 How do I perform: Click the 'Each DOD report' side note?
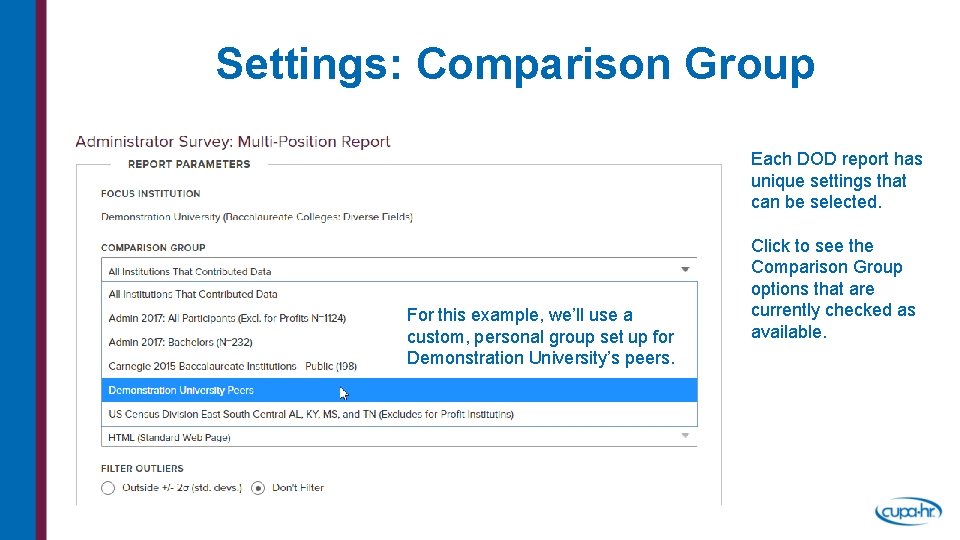836,180
